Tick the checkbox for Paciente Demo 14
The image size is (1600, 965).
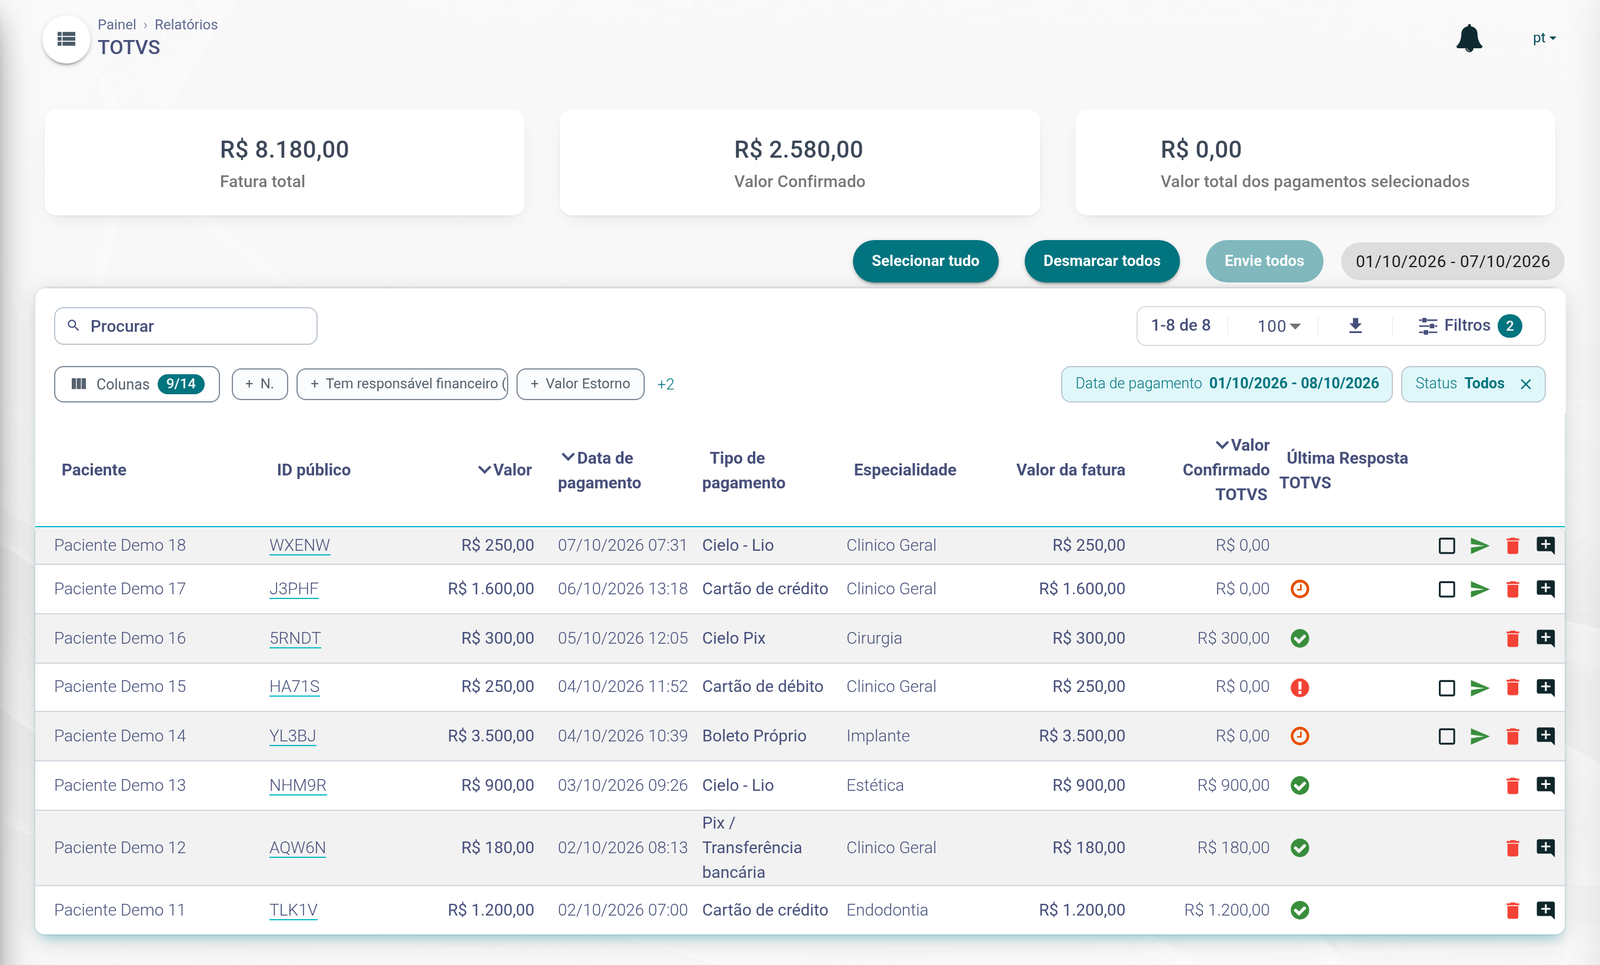tap(1447, 737)
